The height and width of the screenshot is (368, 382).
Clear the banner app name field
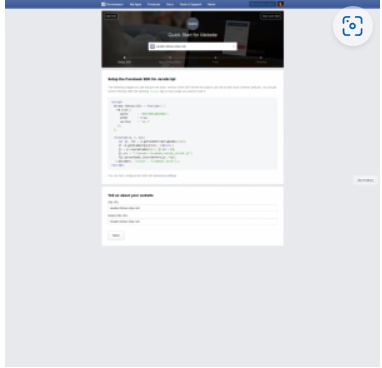tap(233, 46)
